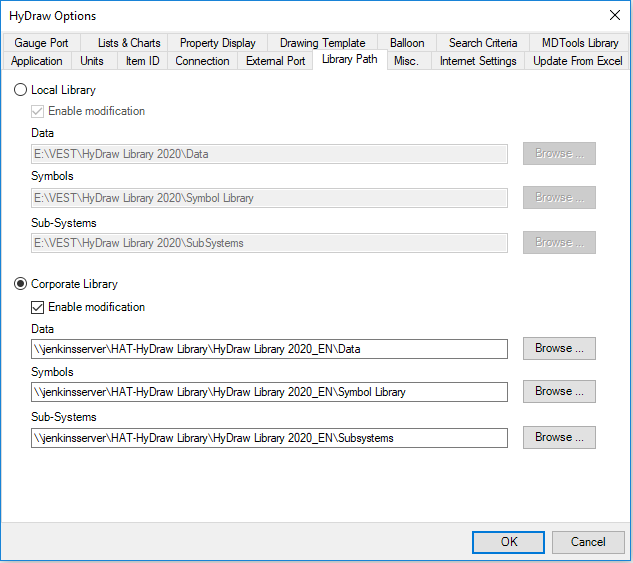Switch to the Search Criteria tab
Image resolution: width=633 pixels, height=563 pixels.
click(x=483, y=43)
